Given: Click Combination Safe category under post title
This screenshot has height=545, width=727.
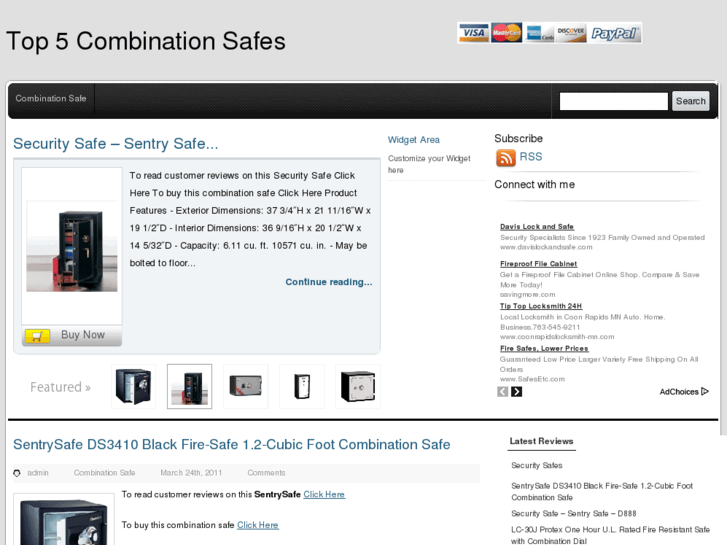Looking at the screenshot, I should pyautogui.click(x=104, y=473).
